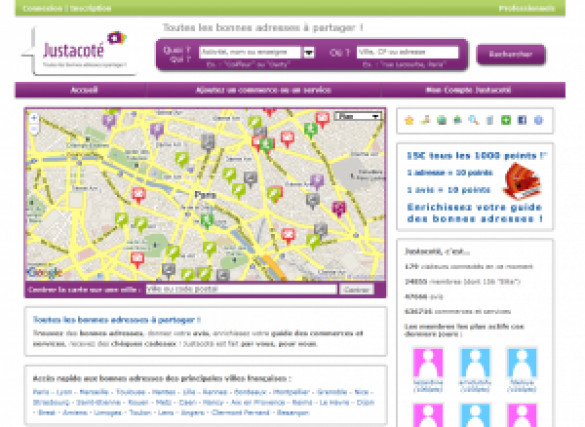Click the magnifying glass icon in the icon bar
Screen dimensions: 585x427
click(474, 120)
